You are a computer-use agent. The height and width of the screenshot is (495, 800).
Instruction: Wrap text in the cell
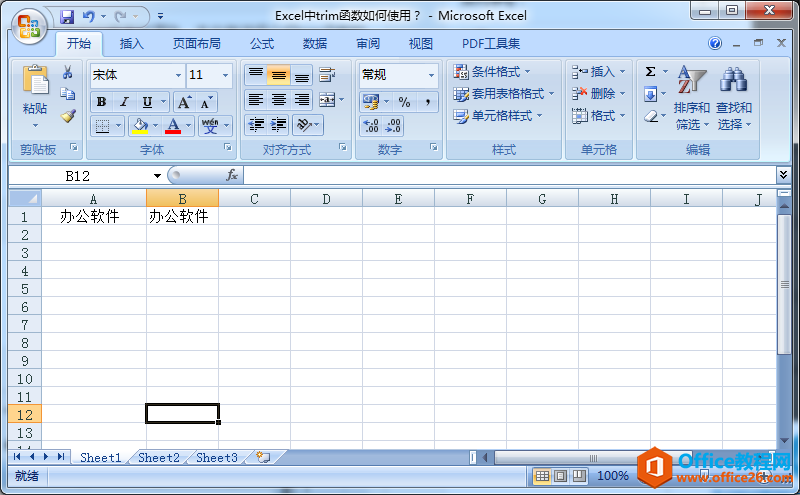(x=327, y=75)
